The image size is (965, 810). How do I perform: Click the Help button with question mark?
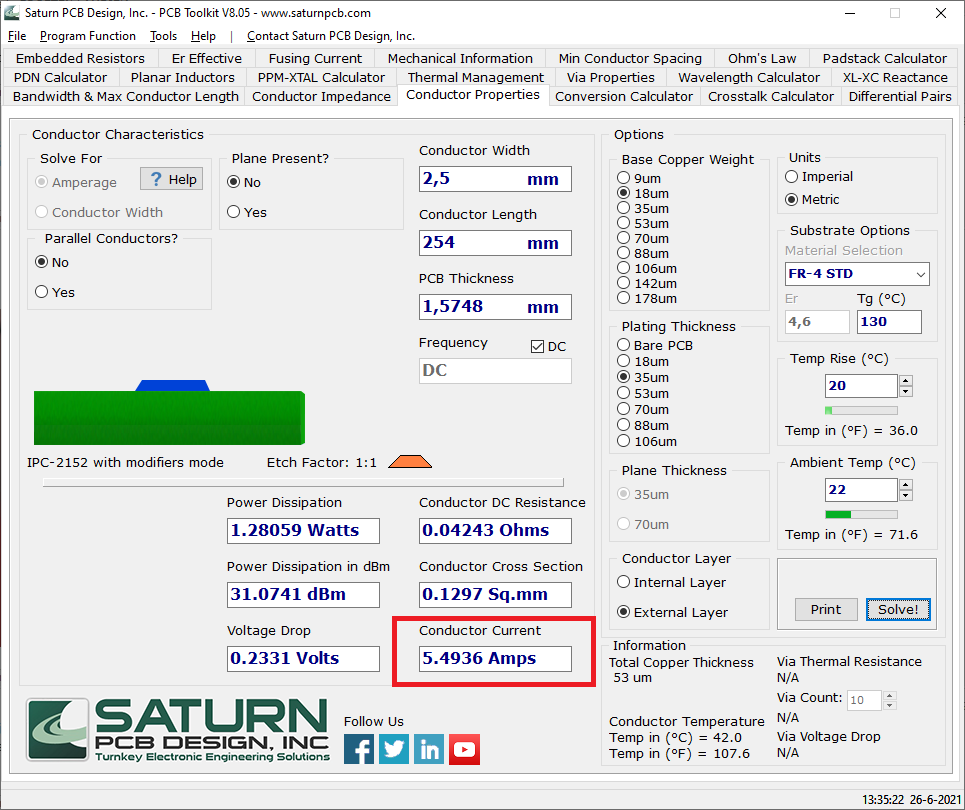click(x=172, y=179)
